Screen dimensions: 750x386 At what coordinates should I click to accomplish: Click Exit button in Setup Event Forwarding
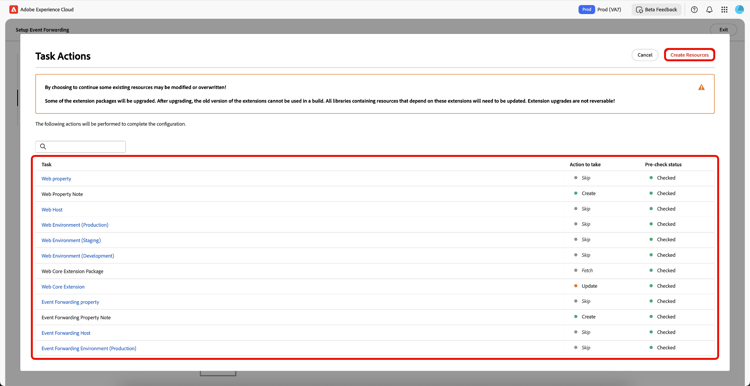724,30
